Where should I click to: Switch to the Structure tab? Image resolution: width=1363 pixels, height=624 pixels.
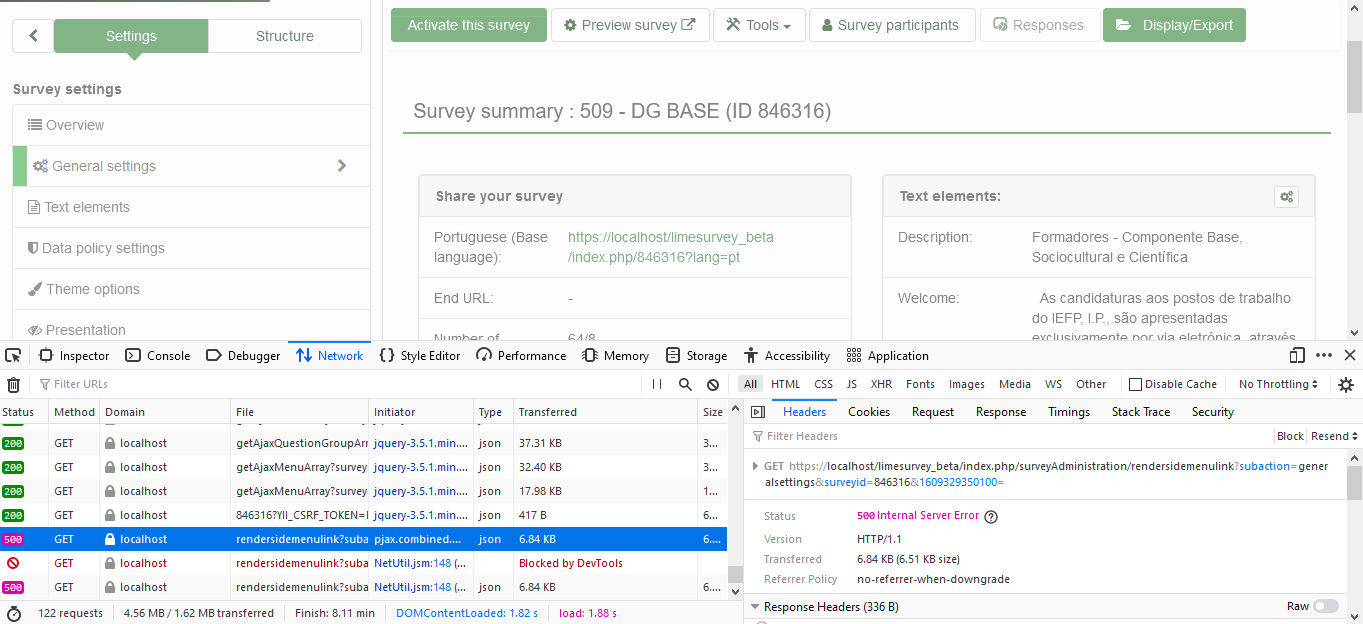point(284,36)
